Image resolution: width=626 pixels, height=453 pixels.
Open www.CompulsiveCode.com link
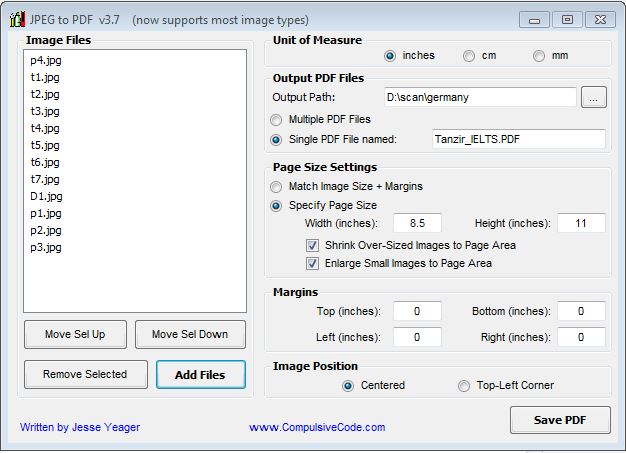tap(317, 427)
